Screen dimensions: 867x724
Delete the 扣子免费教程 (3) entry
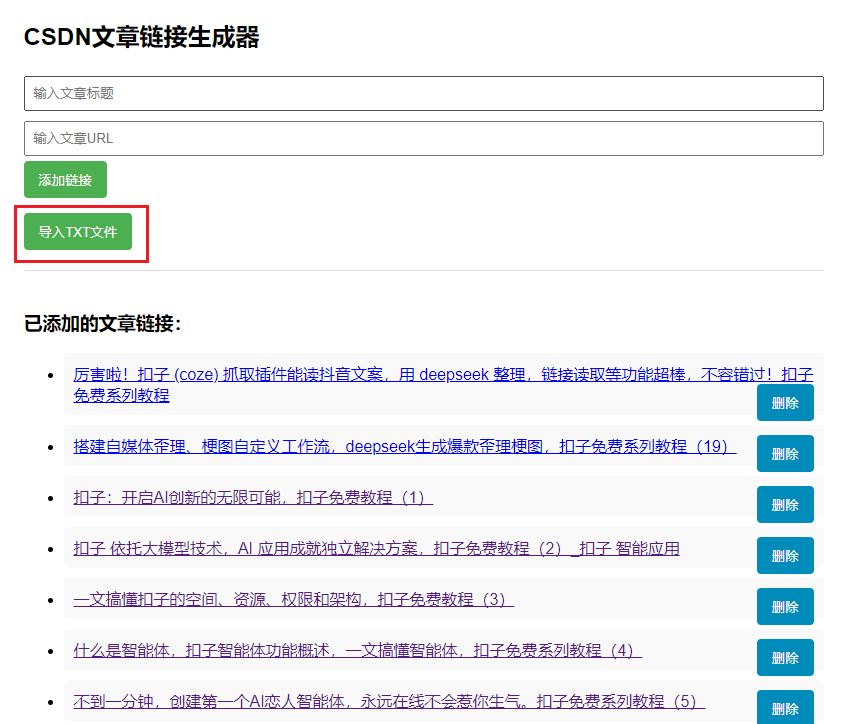785,606
